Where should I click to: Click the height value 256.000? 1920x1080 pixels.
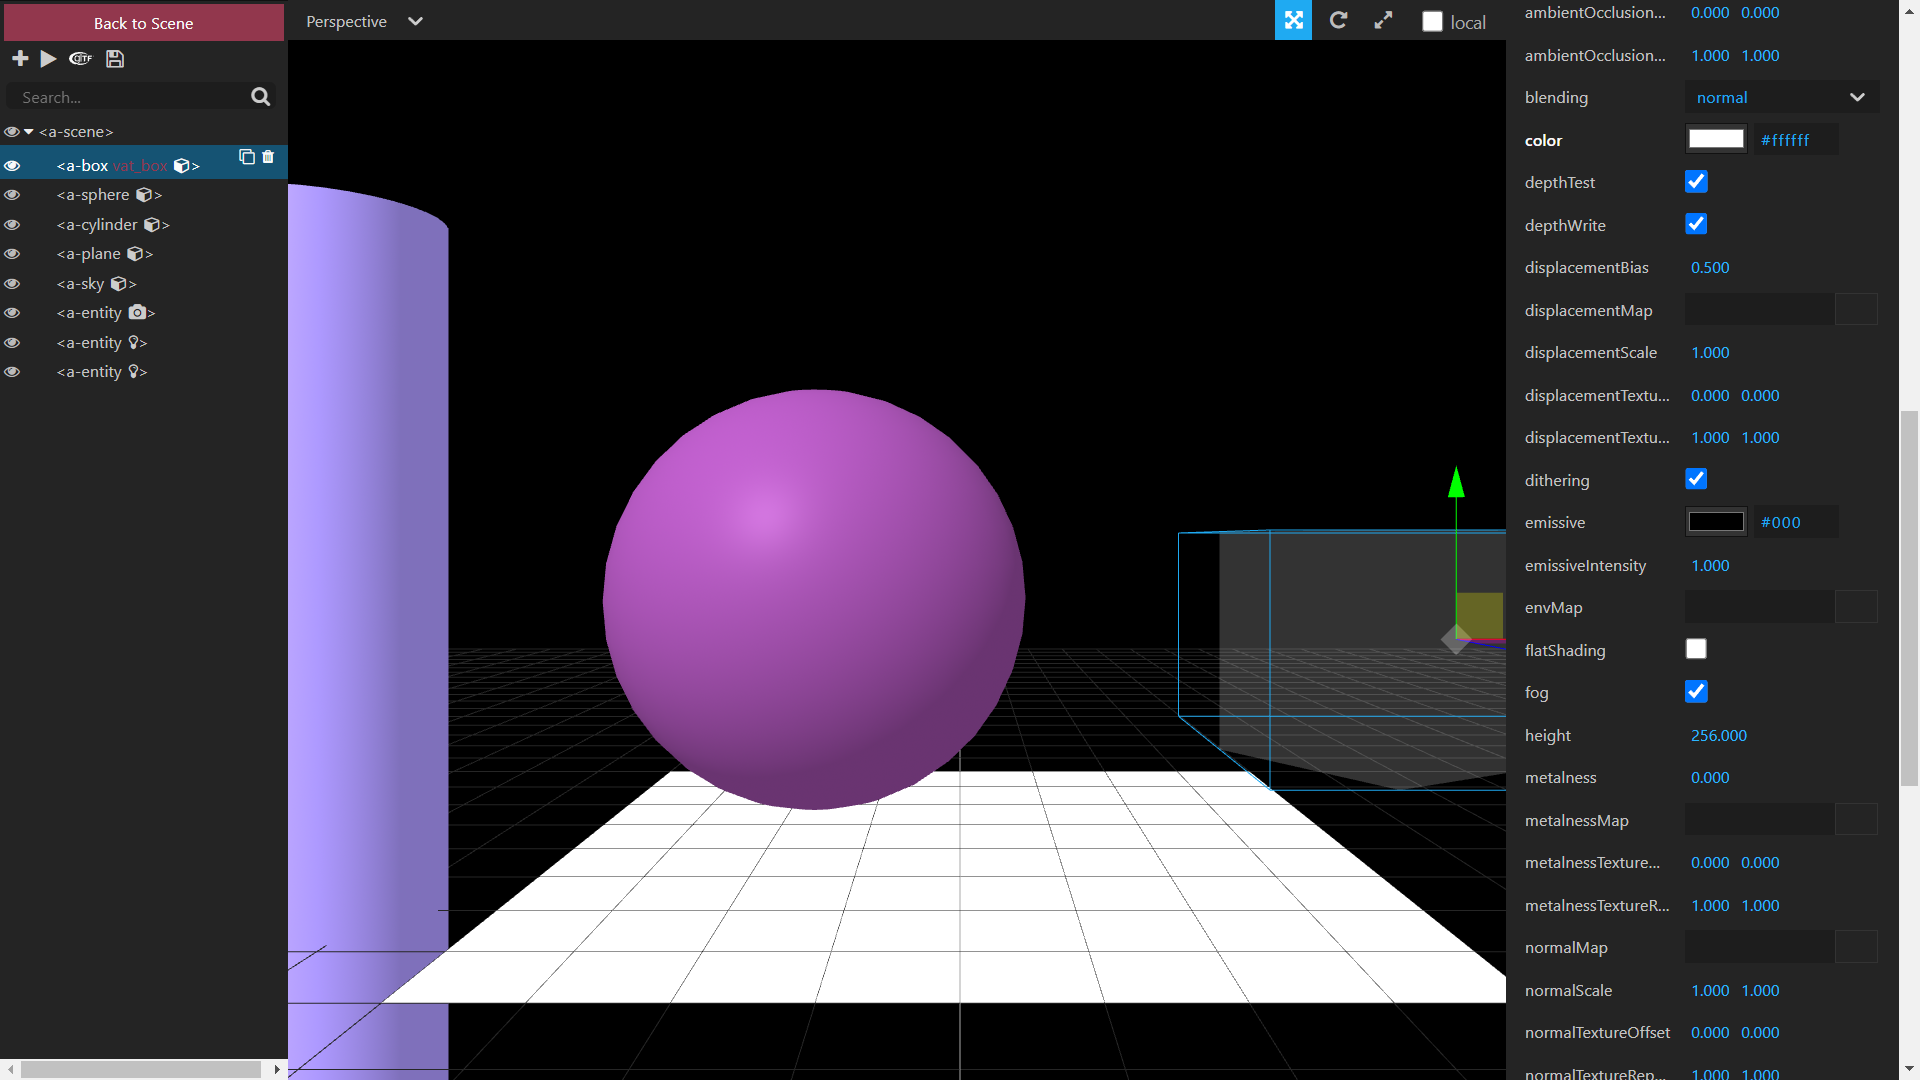[1718, 735]
